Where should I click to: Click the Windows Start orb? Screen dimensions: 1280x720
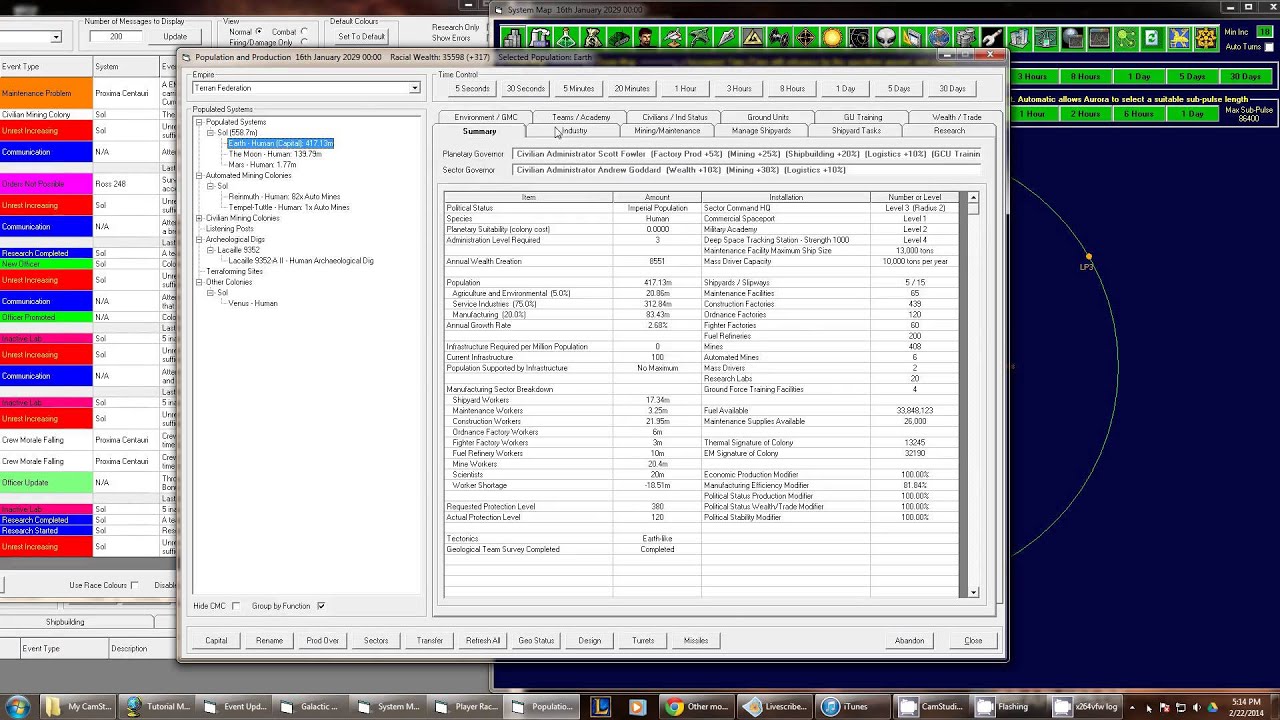coord(18,706)
